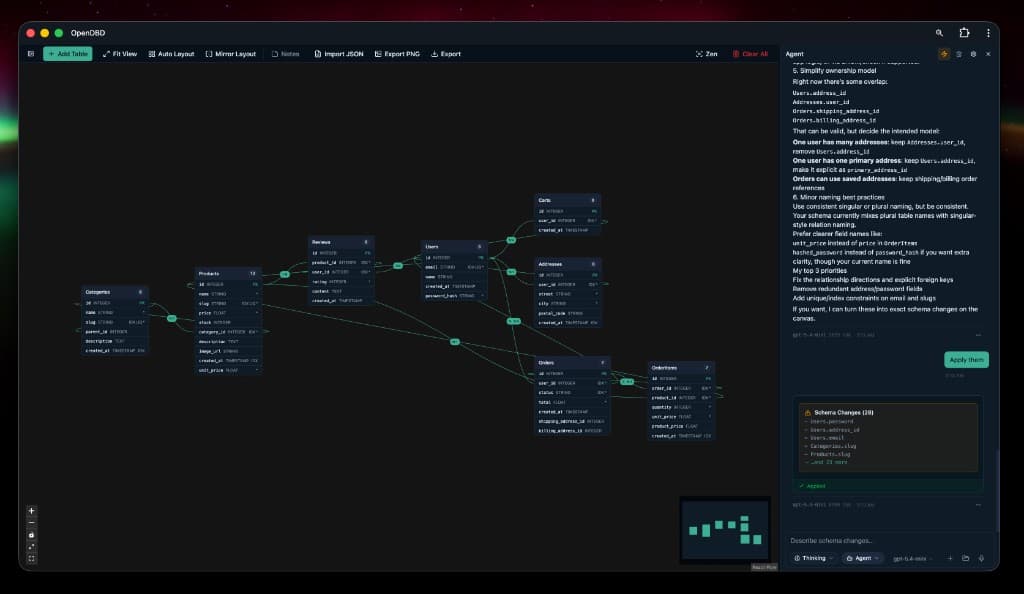Open the three-dot menu in title bar

point(988,33)
